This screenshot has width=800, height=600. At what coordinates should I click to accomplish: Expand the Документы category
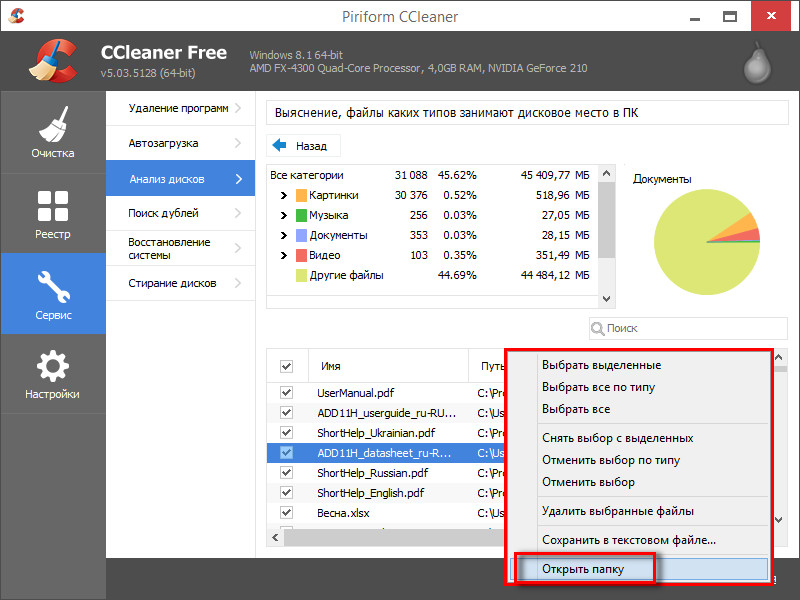pyautogui.click(x=284, y=235)
